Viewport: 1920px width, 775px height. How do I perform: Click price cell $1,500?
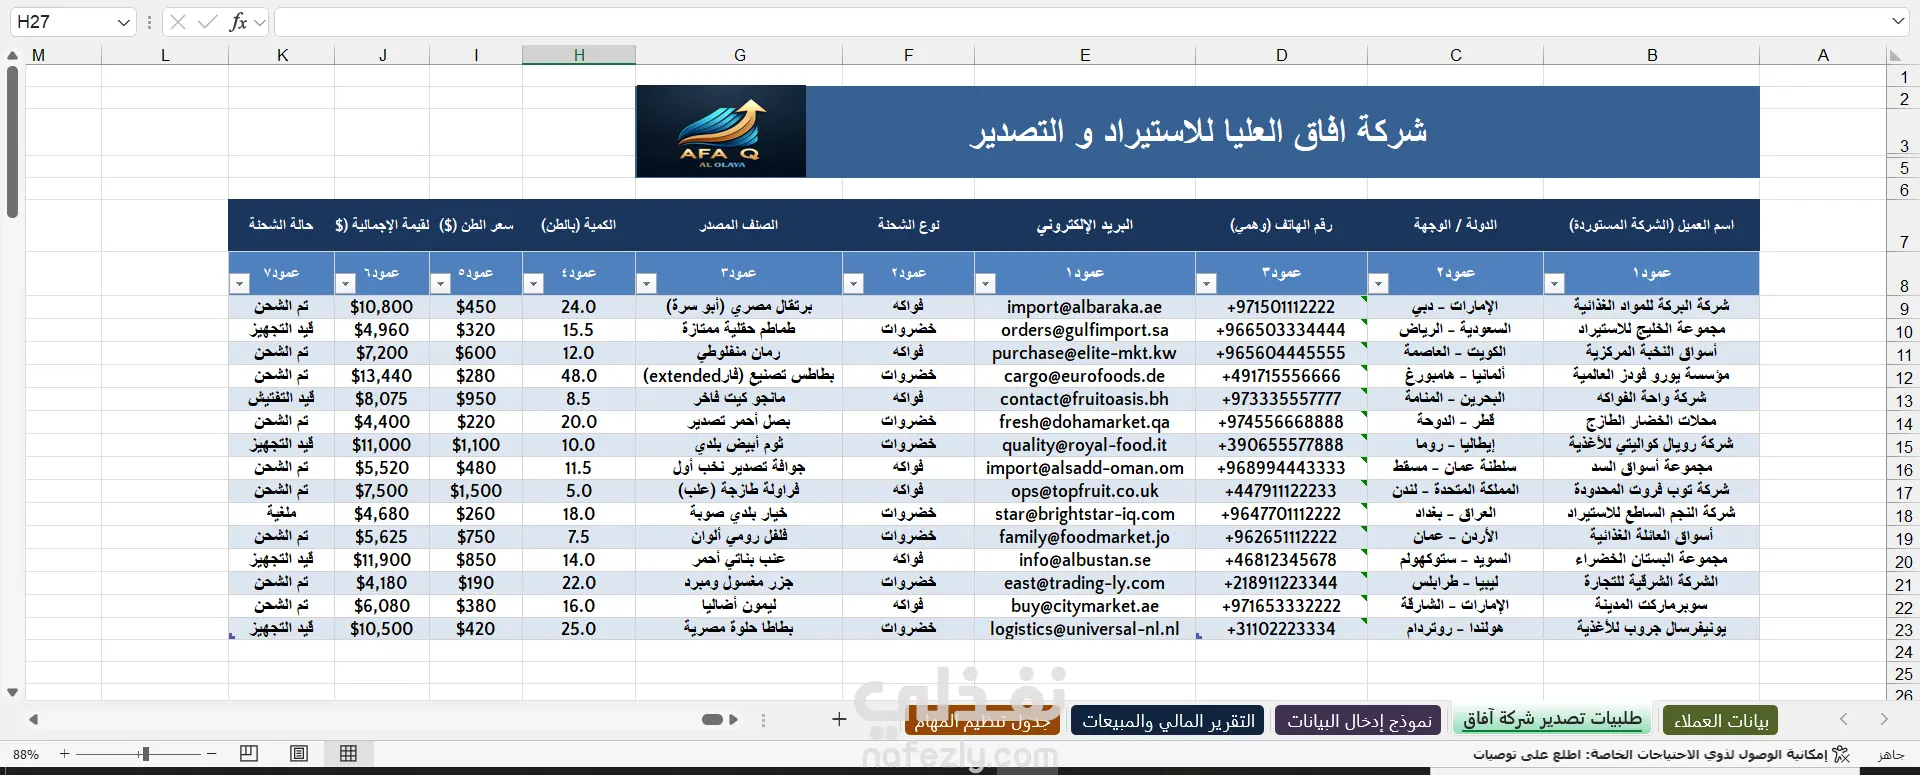tap(476, 491)
